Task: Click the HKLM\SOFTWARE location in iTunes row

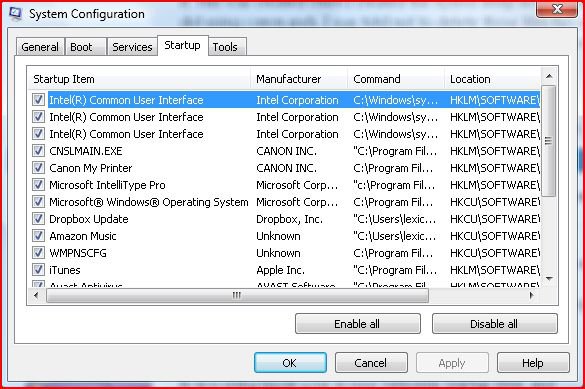Action: 495,270
